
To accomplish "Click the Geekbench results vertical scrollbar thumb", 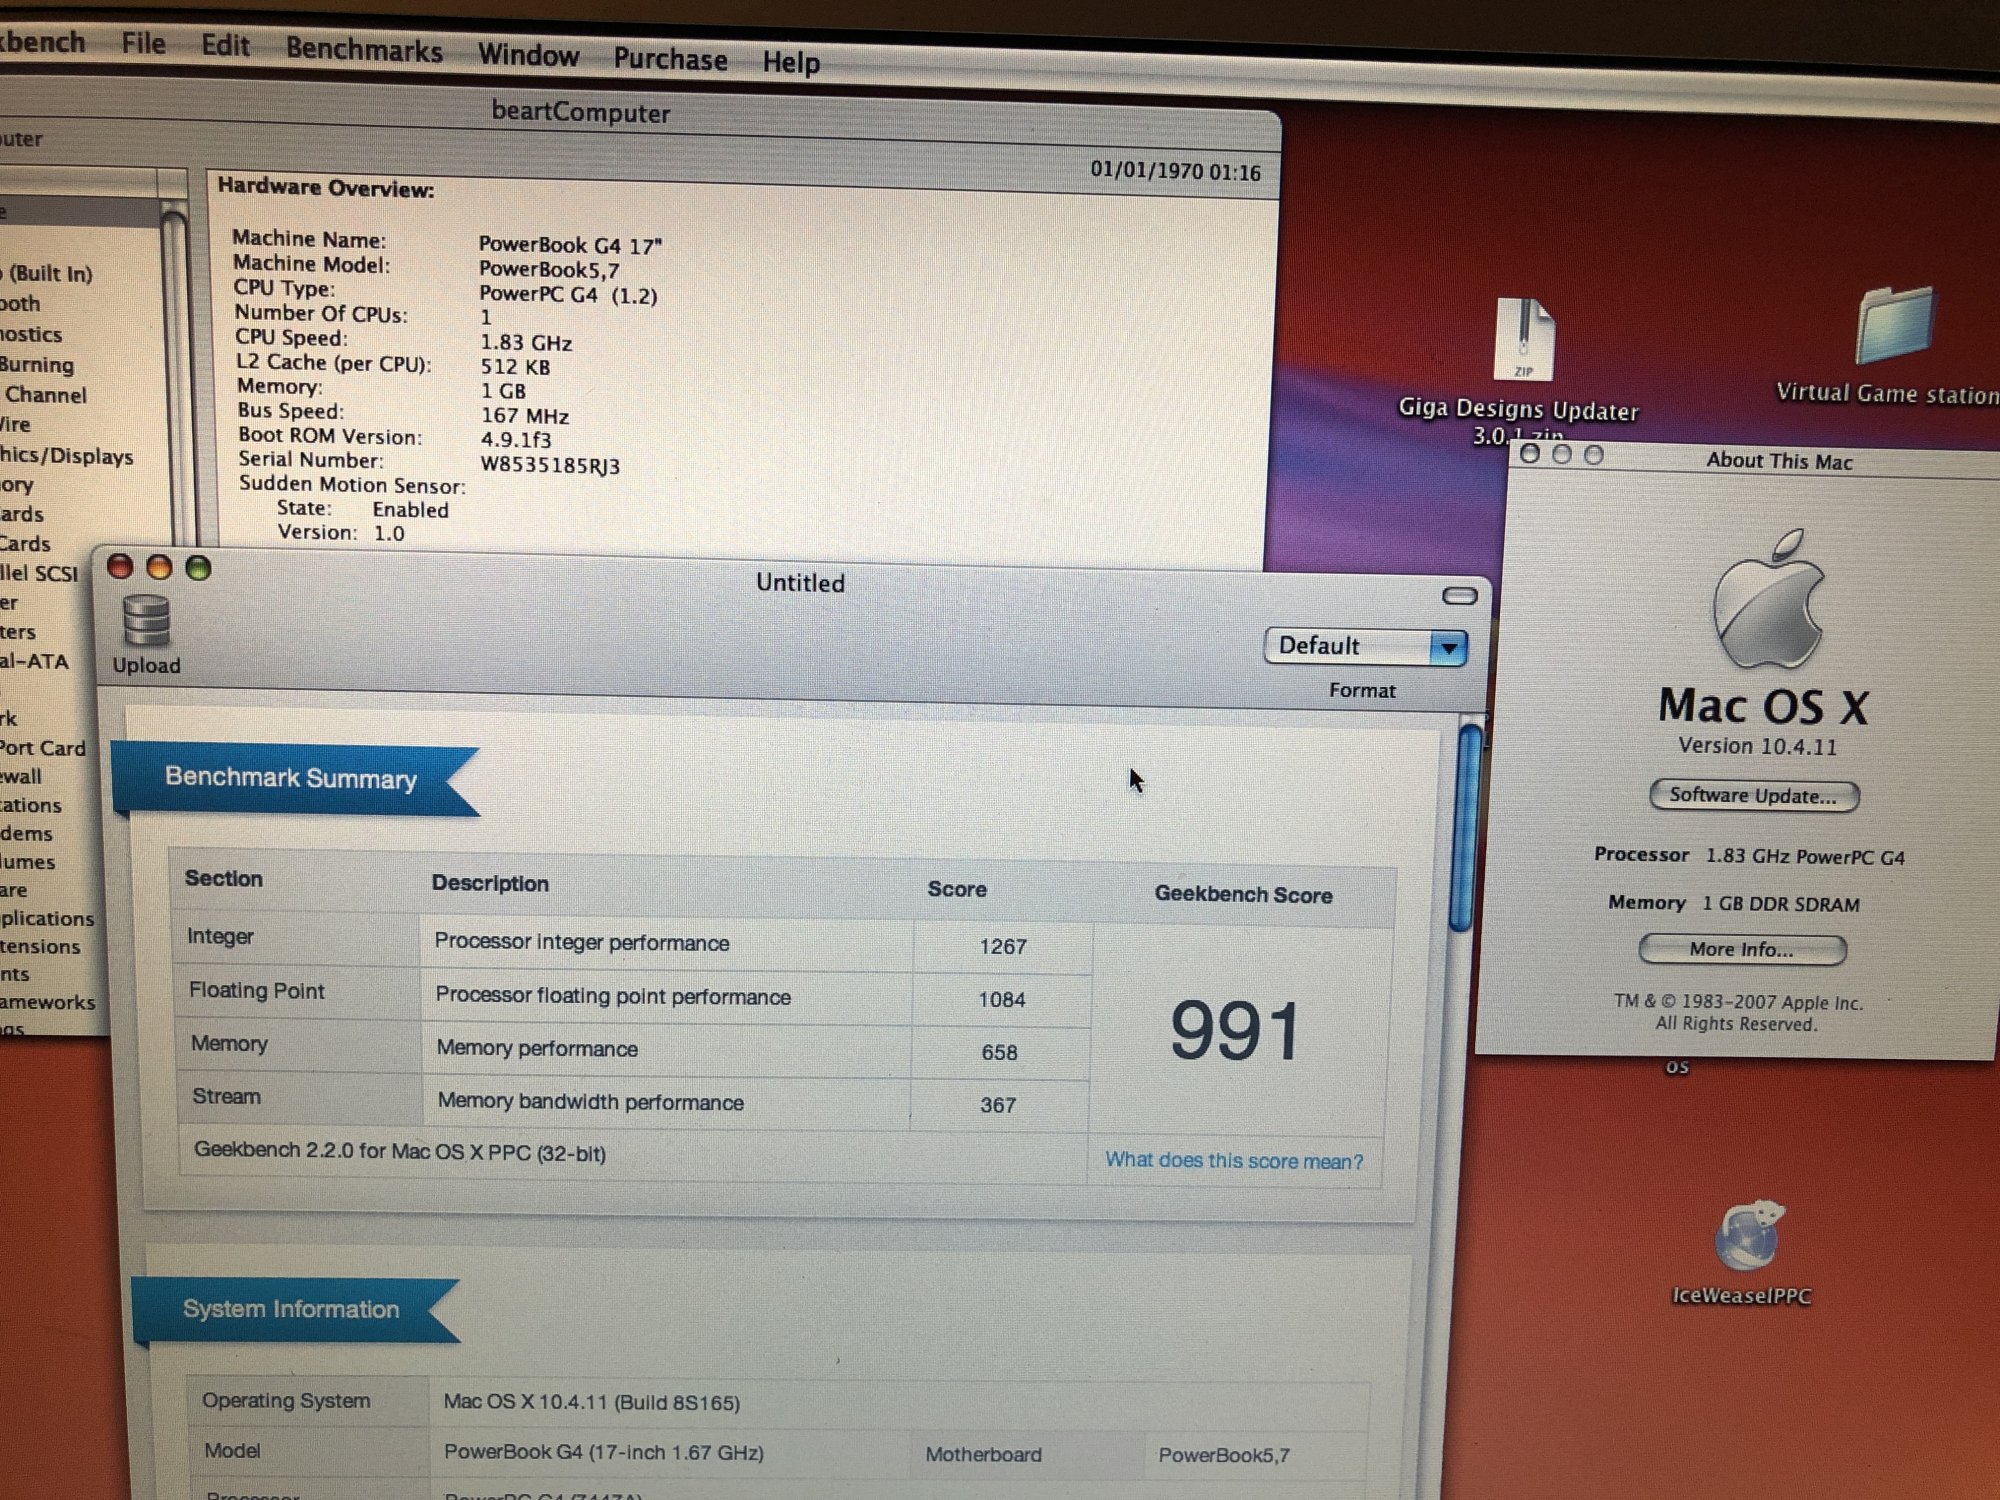I will point(1467,828).
